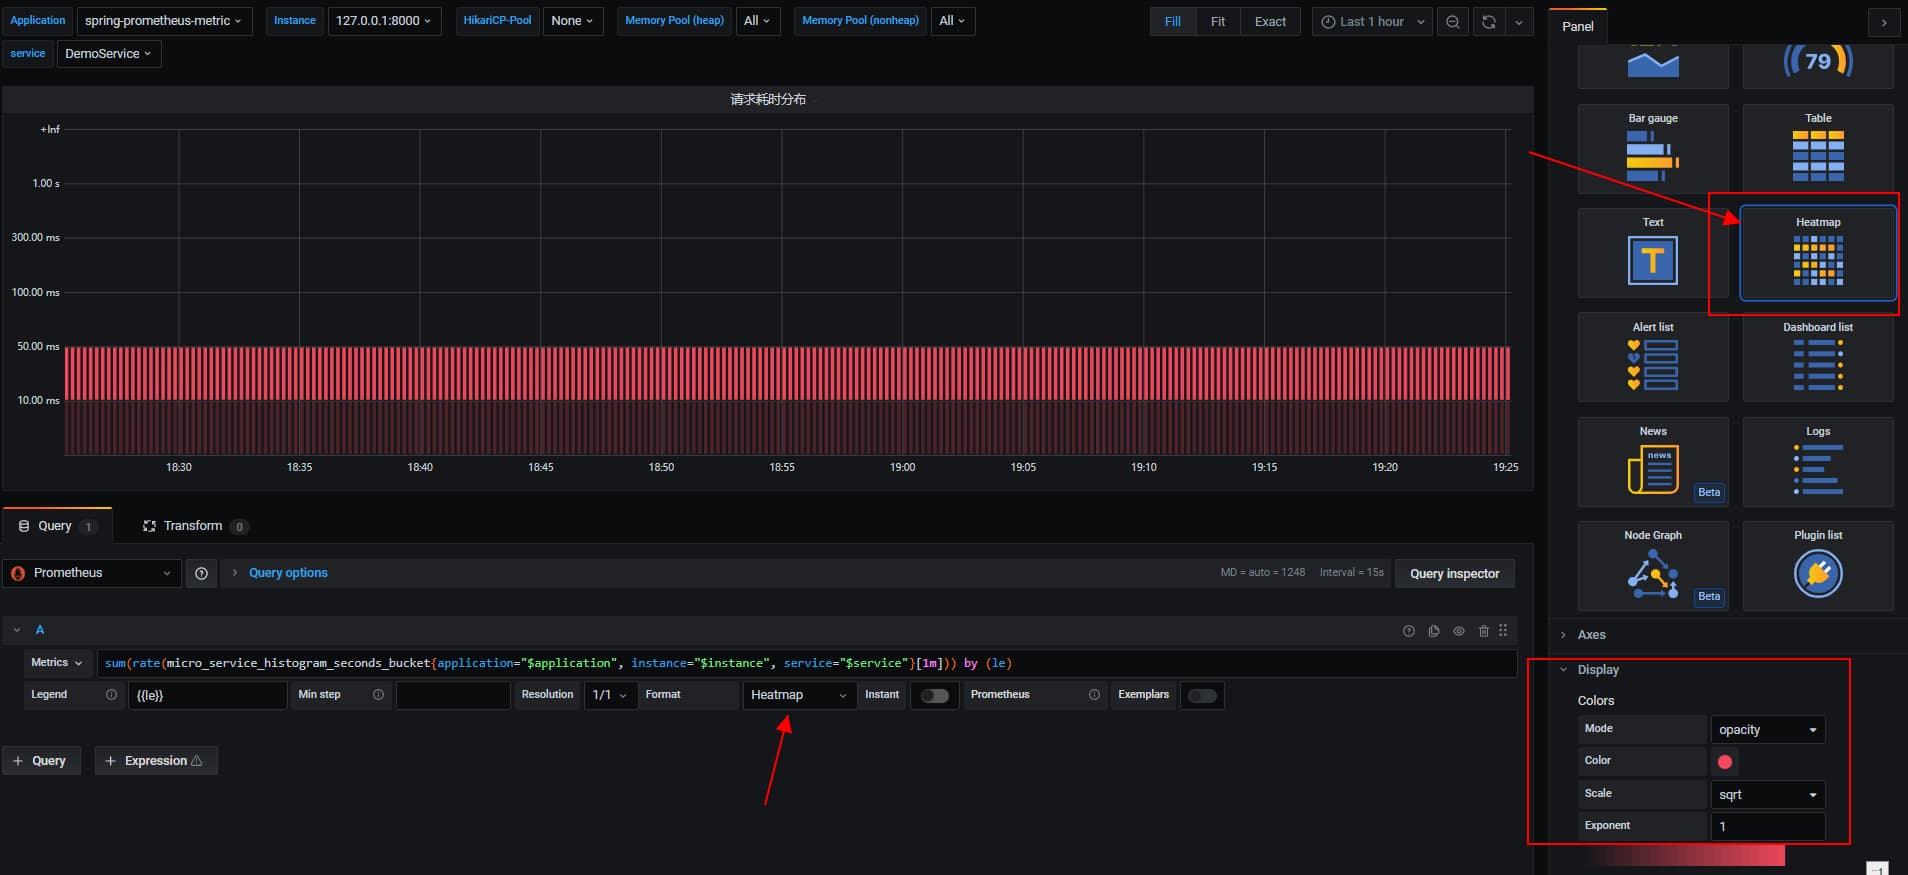Hide query A with eye icon
This screenshot has height=875, width=1908.
point(1458,631)
